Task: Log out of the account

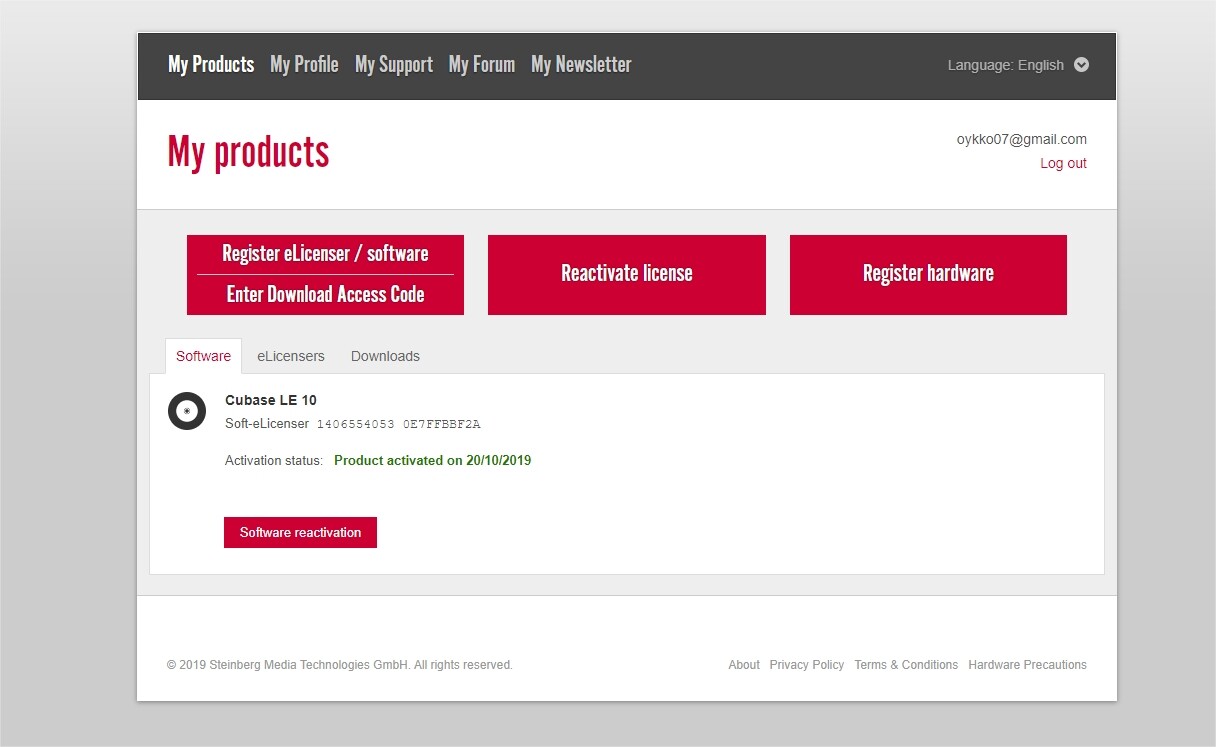Action: click(1063, 163)
